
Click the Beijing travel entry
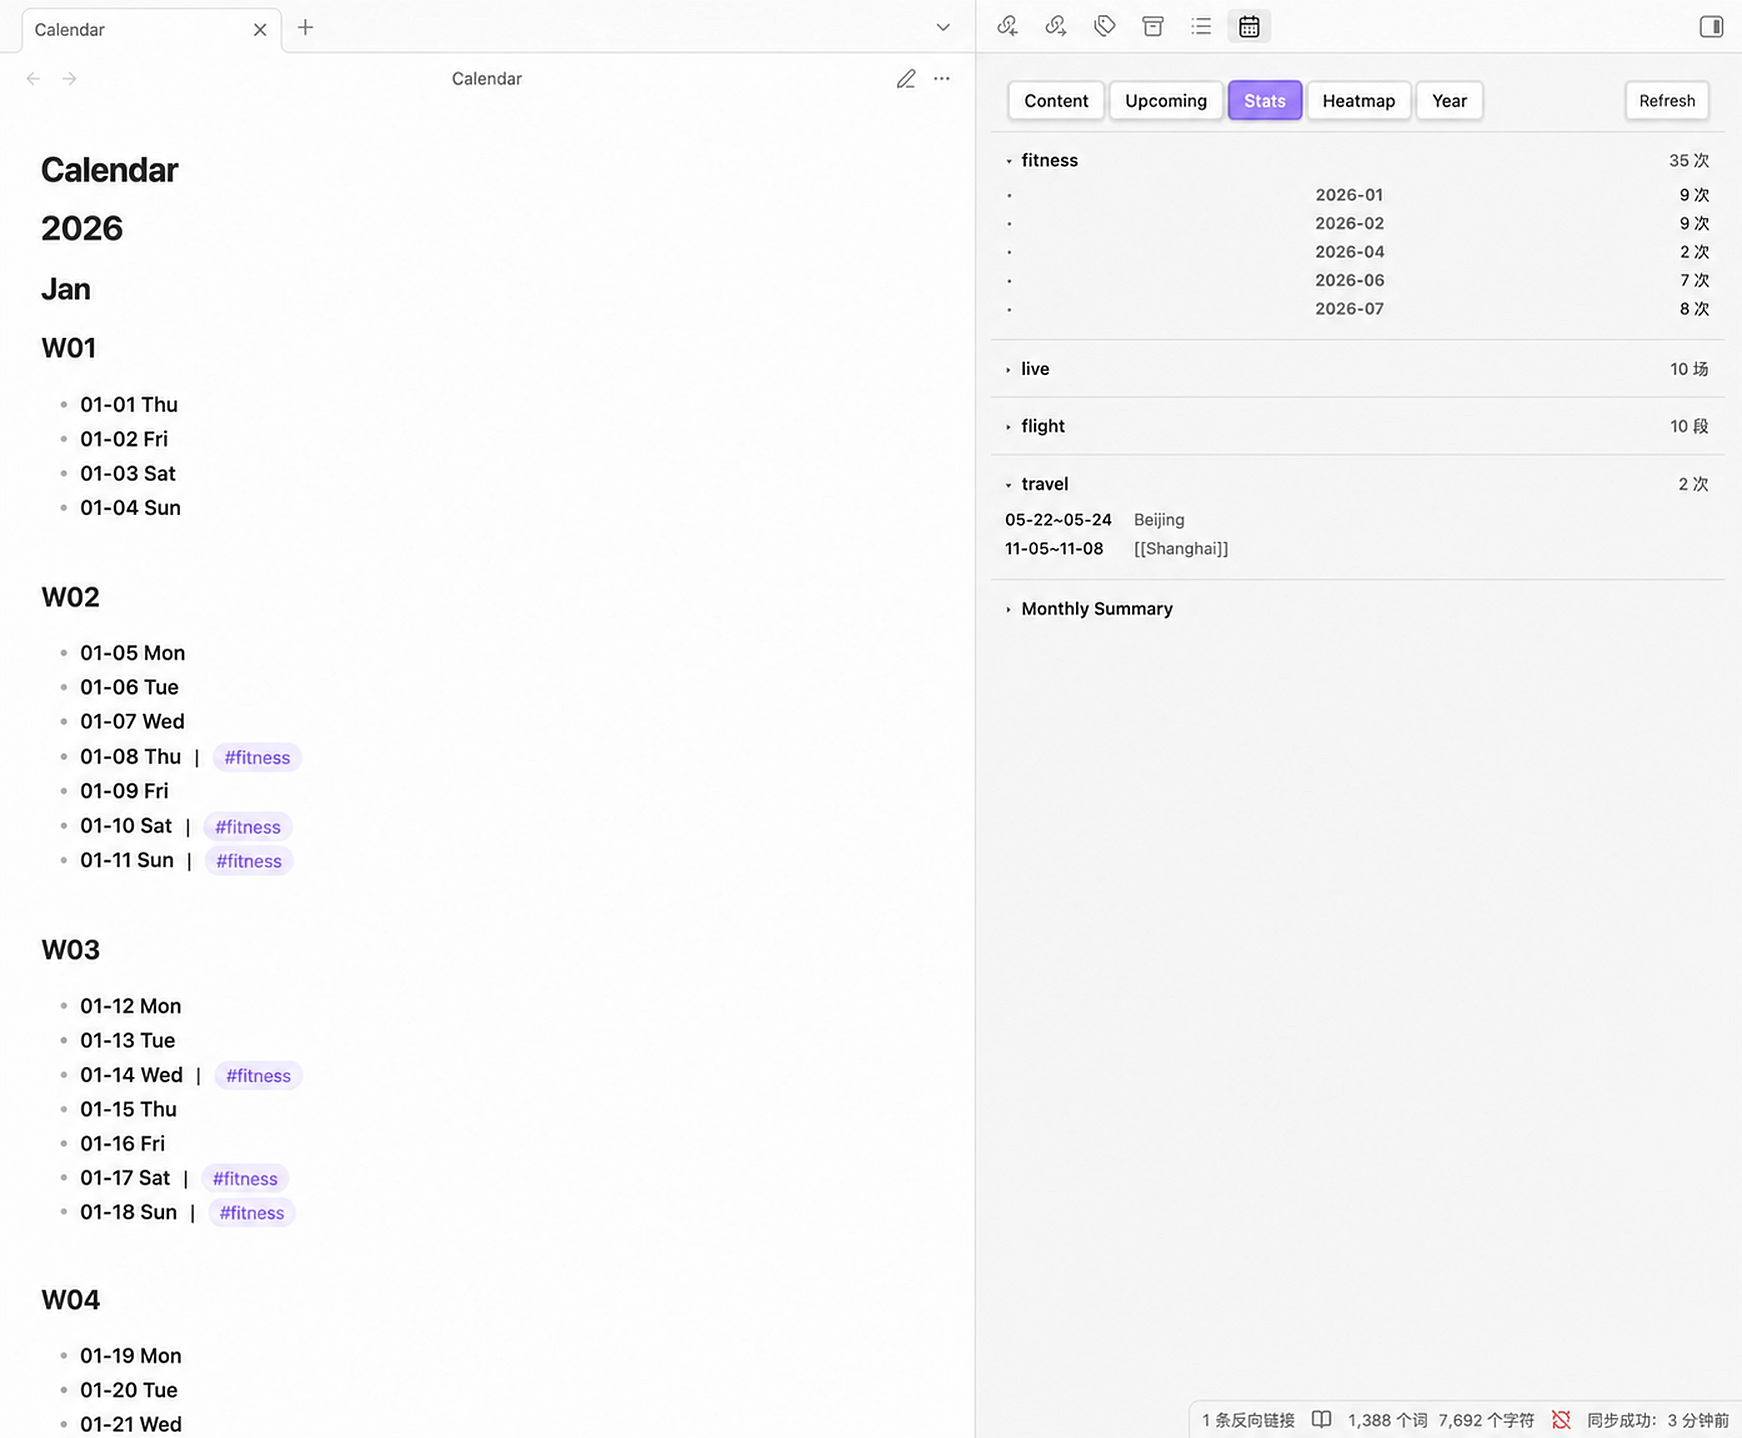pos(1159,520)
